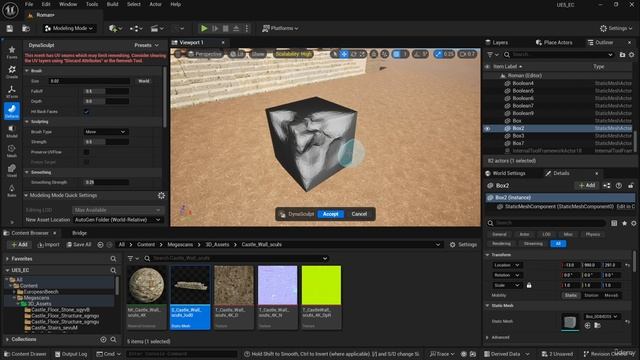Accept the DynaSculpt changes

tap(331, 214)
